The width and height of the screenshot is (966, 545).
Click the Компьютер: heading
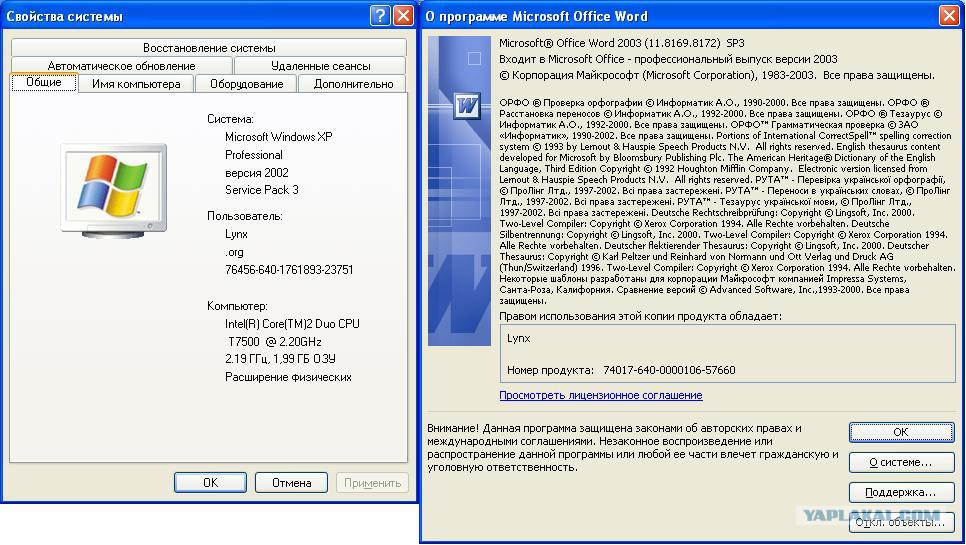(x=237, y=305)
